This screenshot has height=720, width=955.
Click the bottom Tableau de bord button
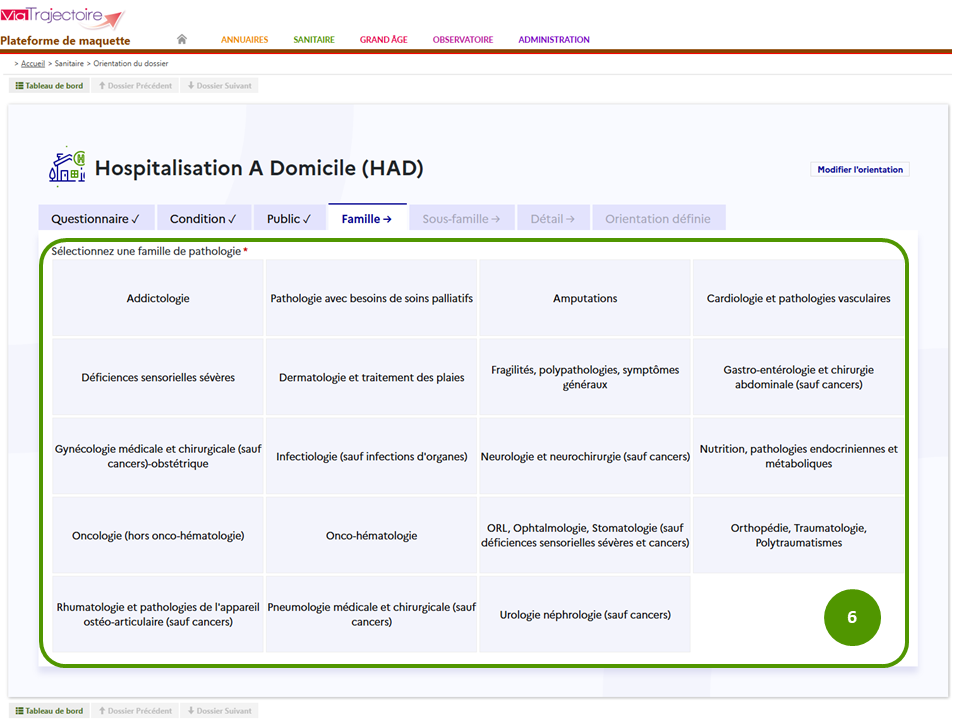click(49, 711)
